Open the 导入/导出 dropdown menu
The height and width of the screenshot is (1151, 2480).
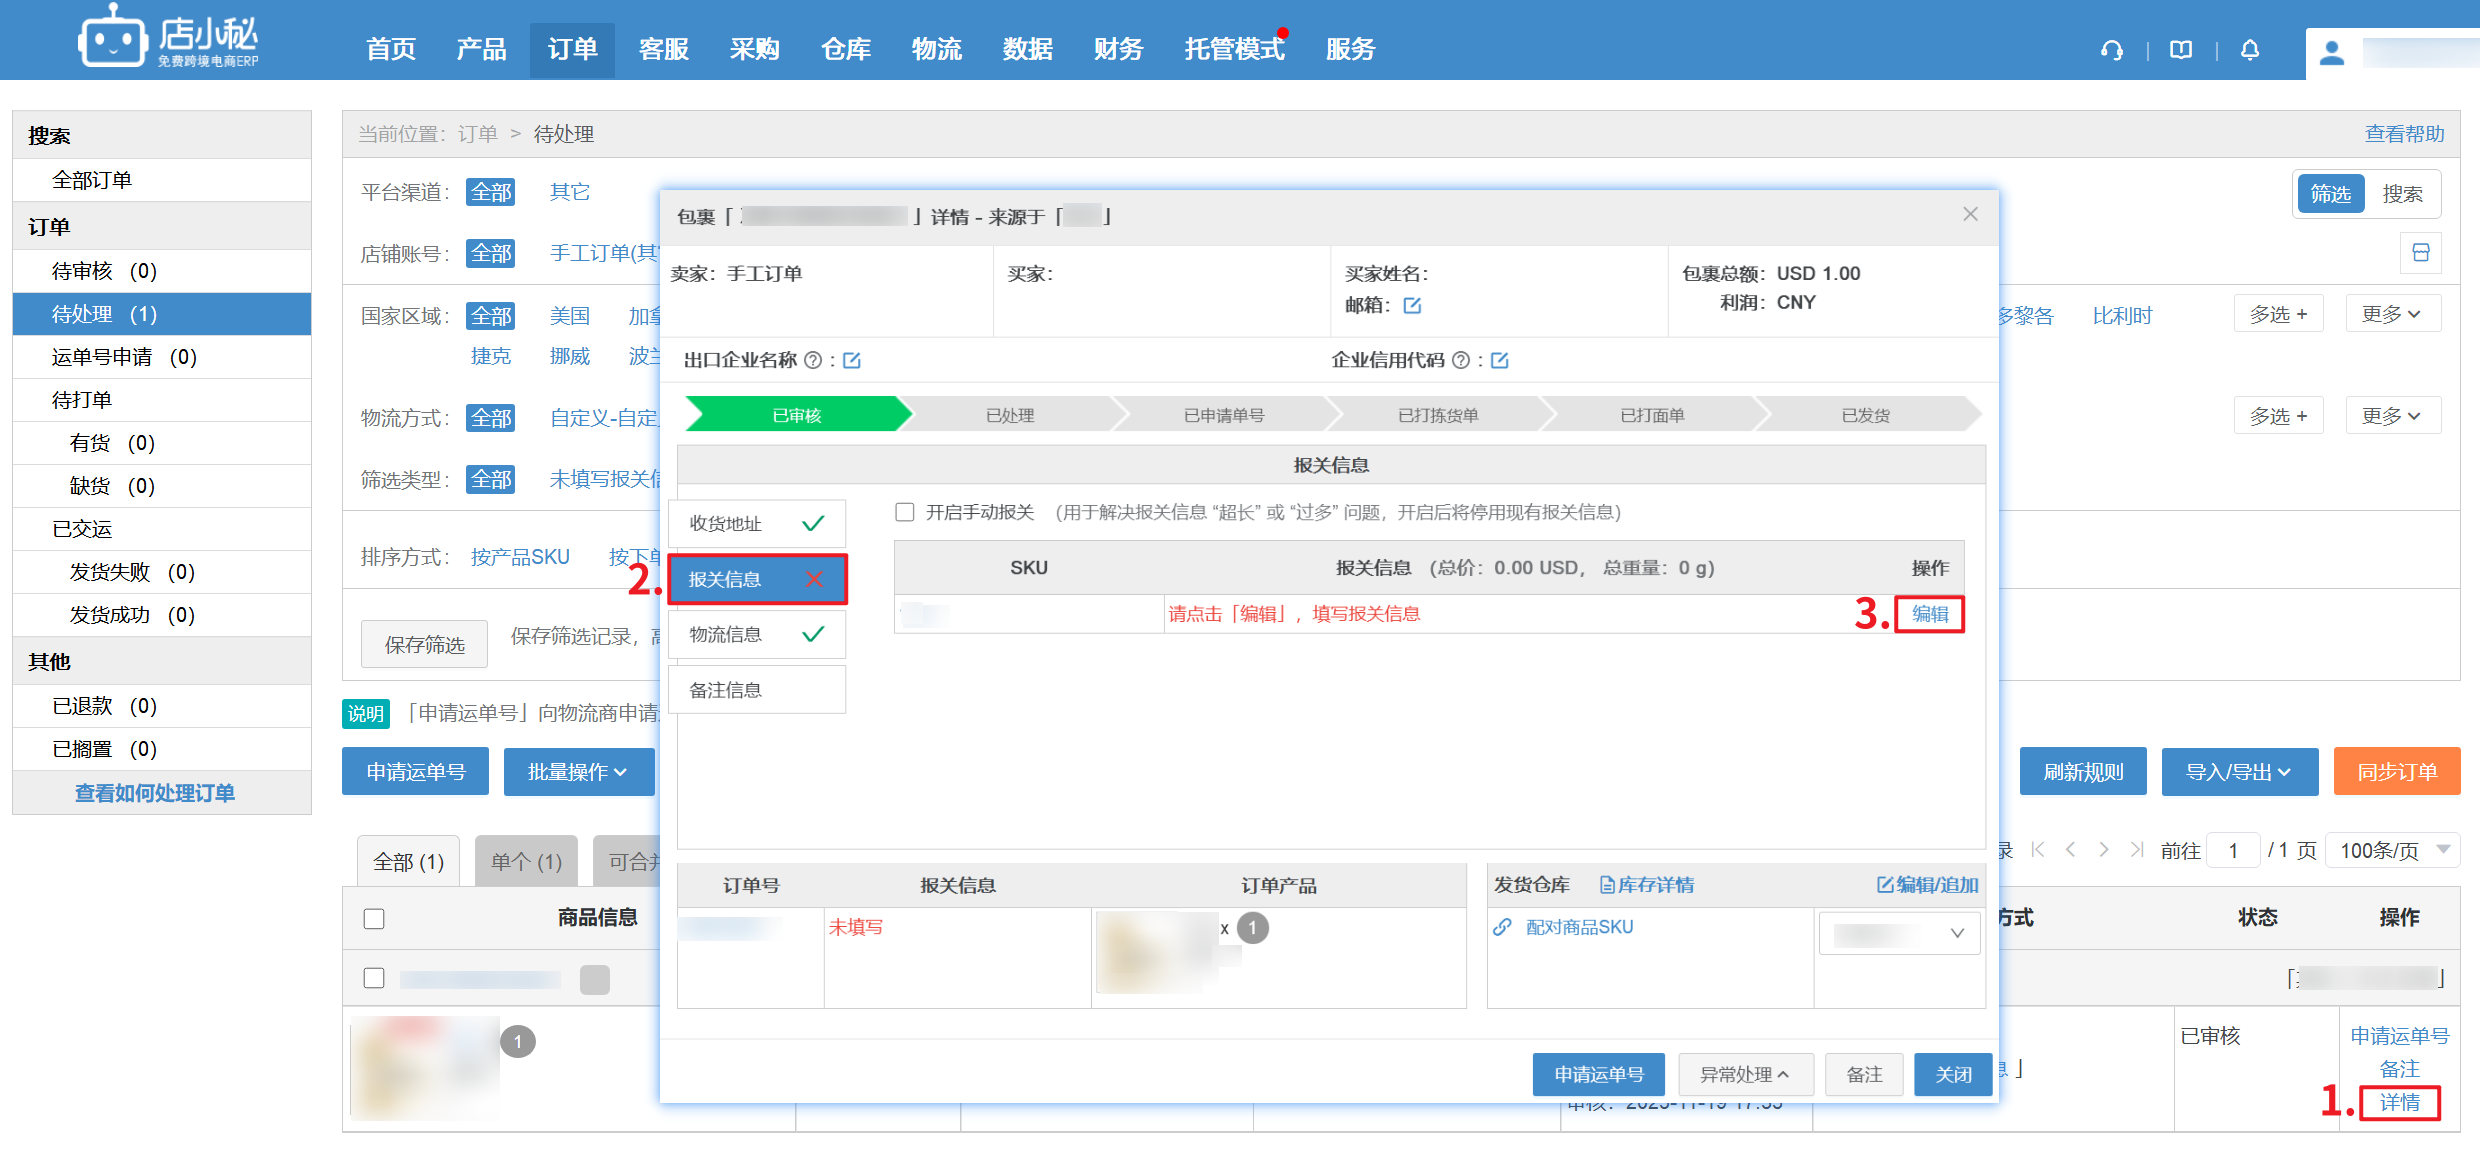tap(2239, 772)
